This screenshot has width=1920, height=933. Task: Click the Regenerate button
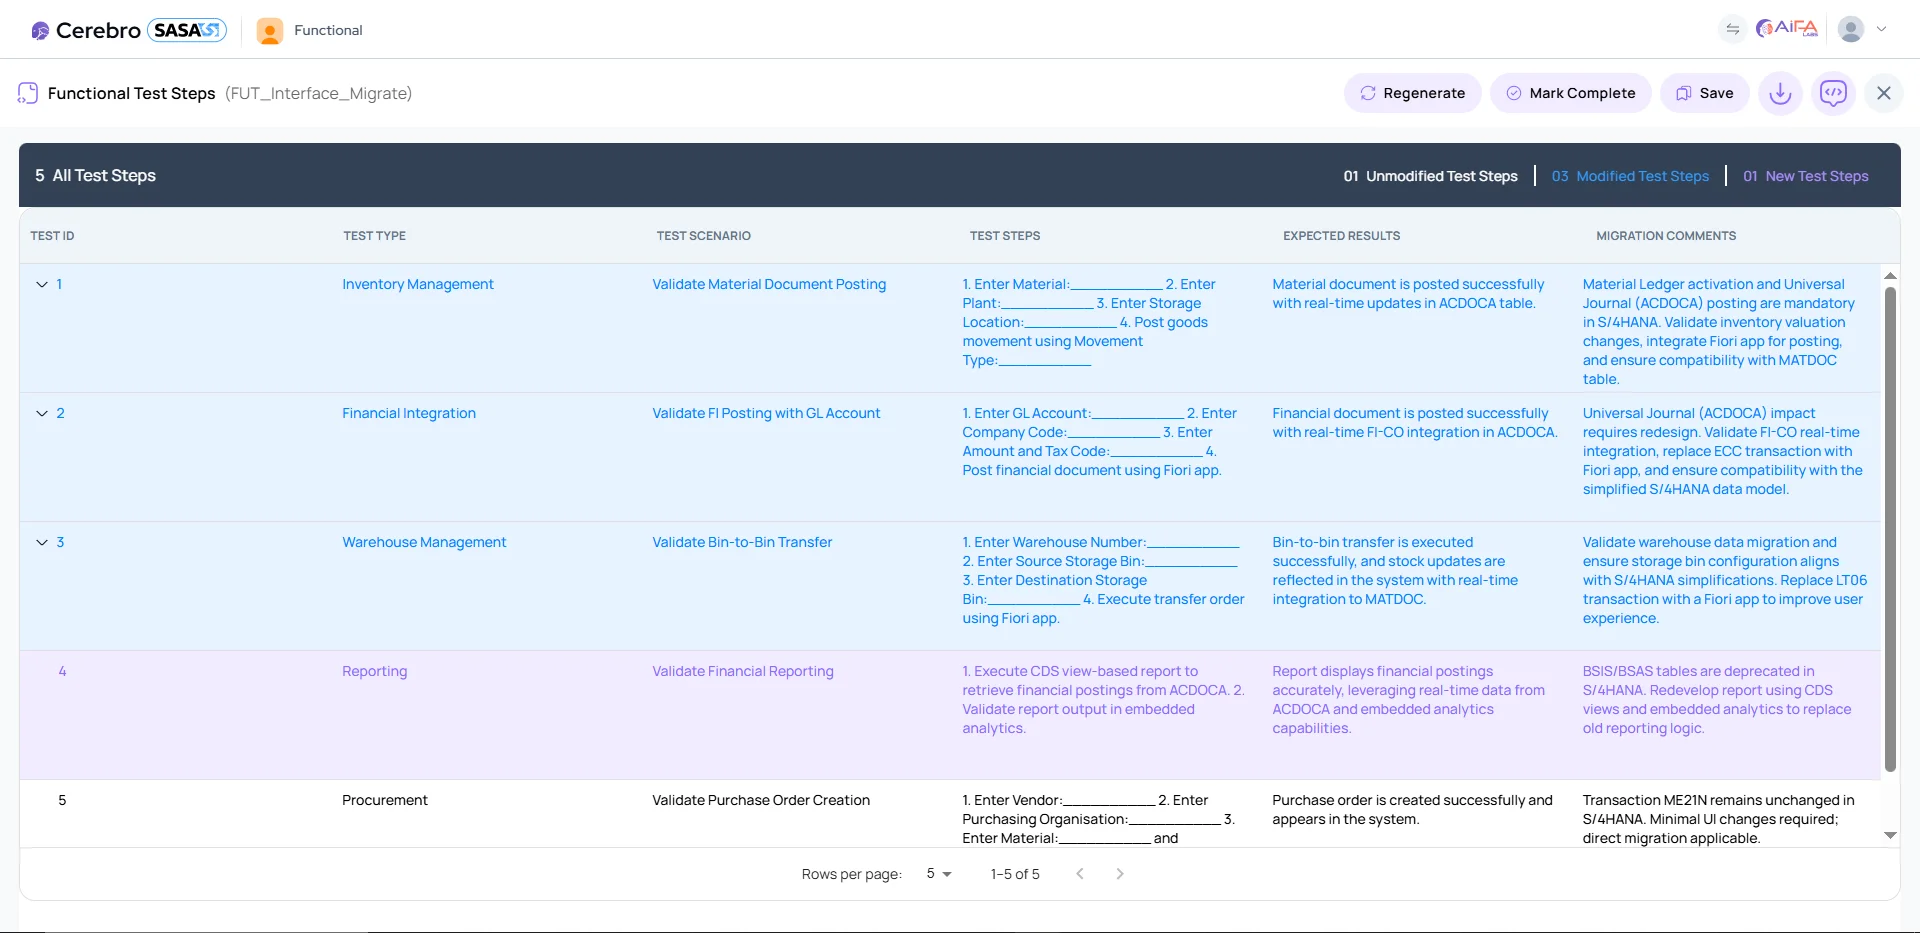[x=1412, y=92]
